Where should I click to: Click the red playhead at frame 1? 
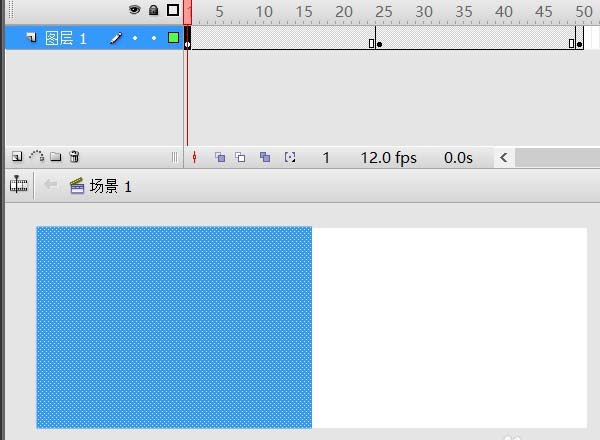[x=188, y=12]
